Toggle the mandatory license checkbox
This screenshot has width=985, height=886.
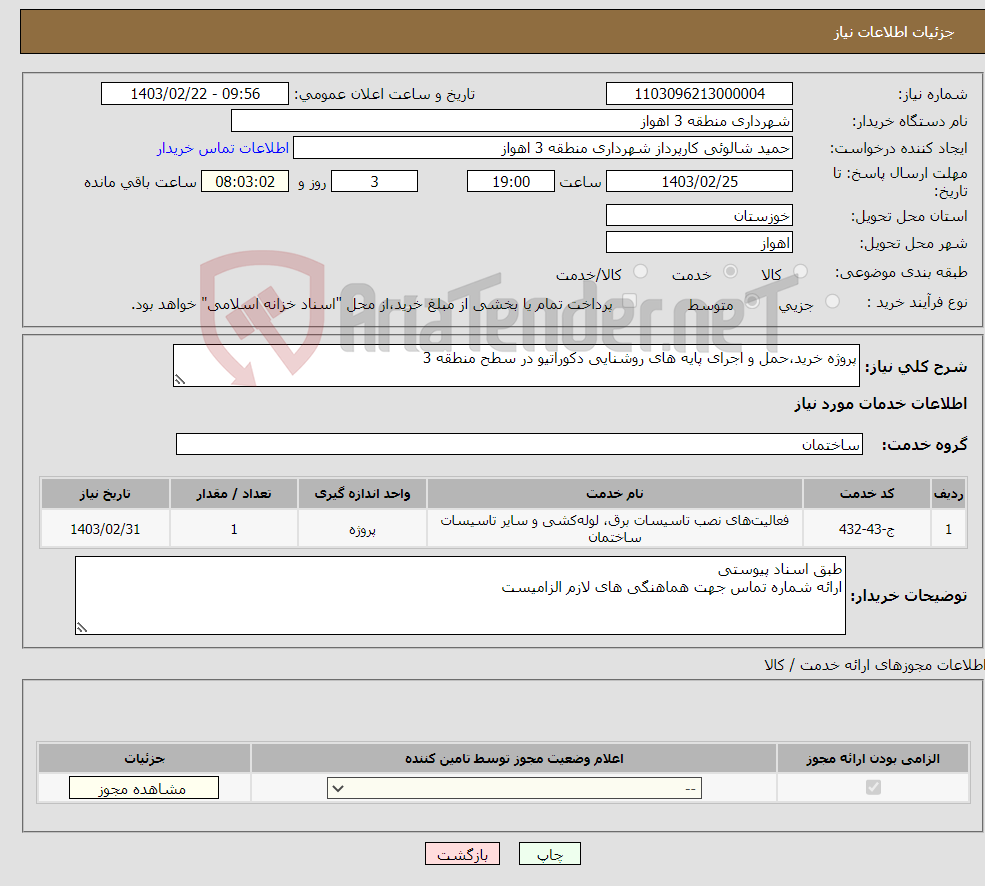[x=873, y=787]
